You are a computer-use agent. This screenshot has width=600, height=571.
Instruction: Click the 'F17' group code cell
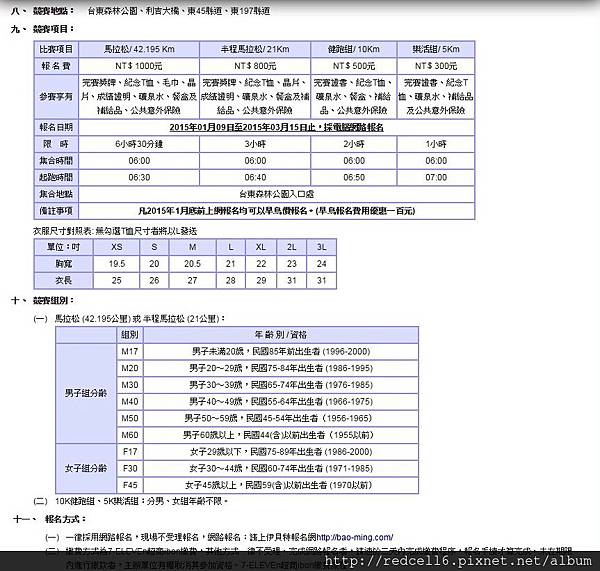pyautogui.click(x=130, y=452)
